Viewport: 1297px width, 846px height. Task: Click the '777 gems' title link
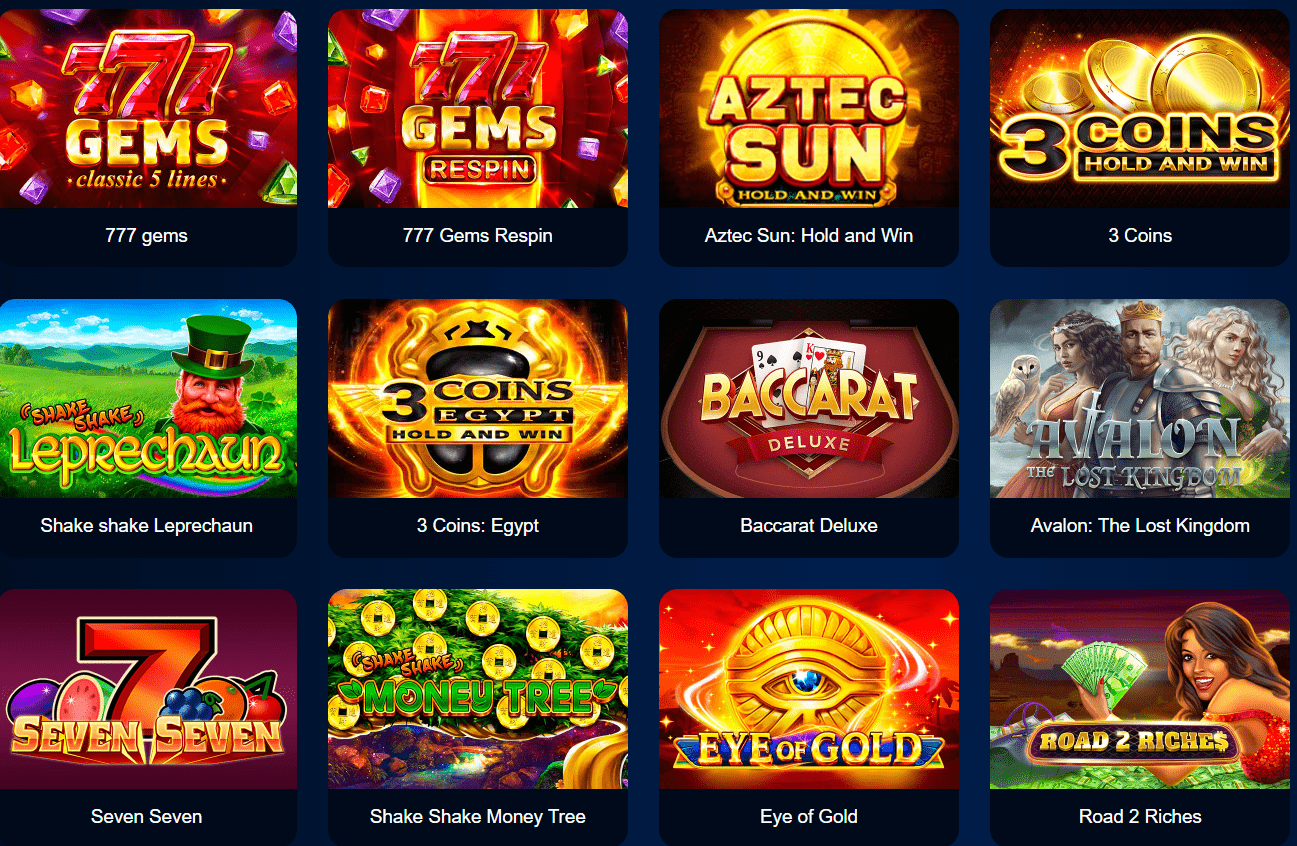click(146, 236)
